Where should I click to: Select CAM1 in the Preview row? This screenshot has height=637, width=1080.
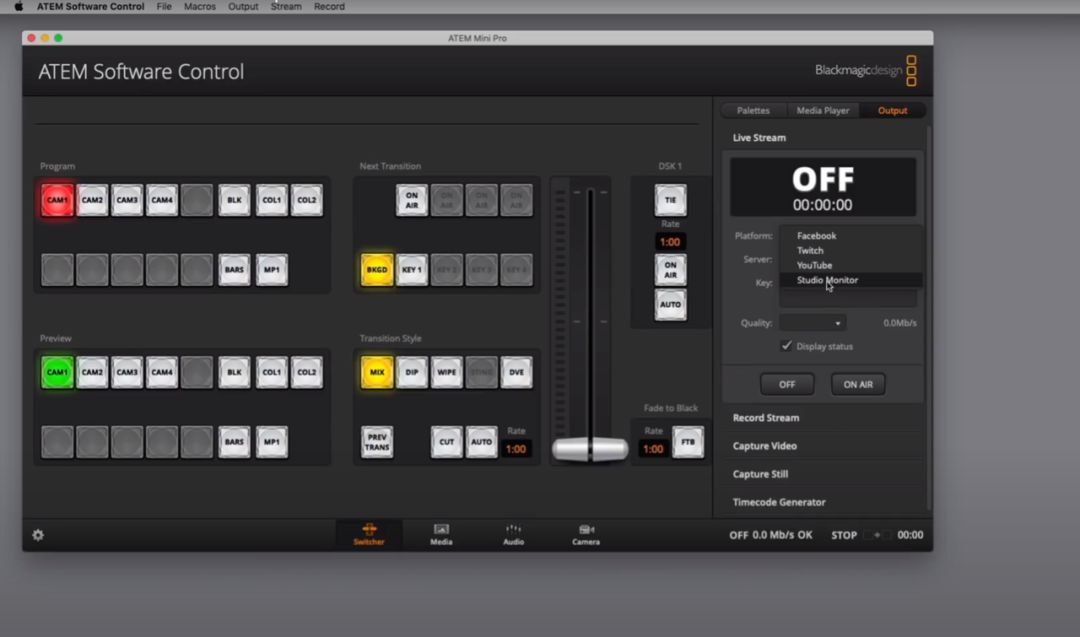coord(57,373)
